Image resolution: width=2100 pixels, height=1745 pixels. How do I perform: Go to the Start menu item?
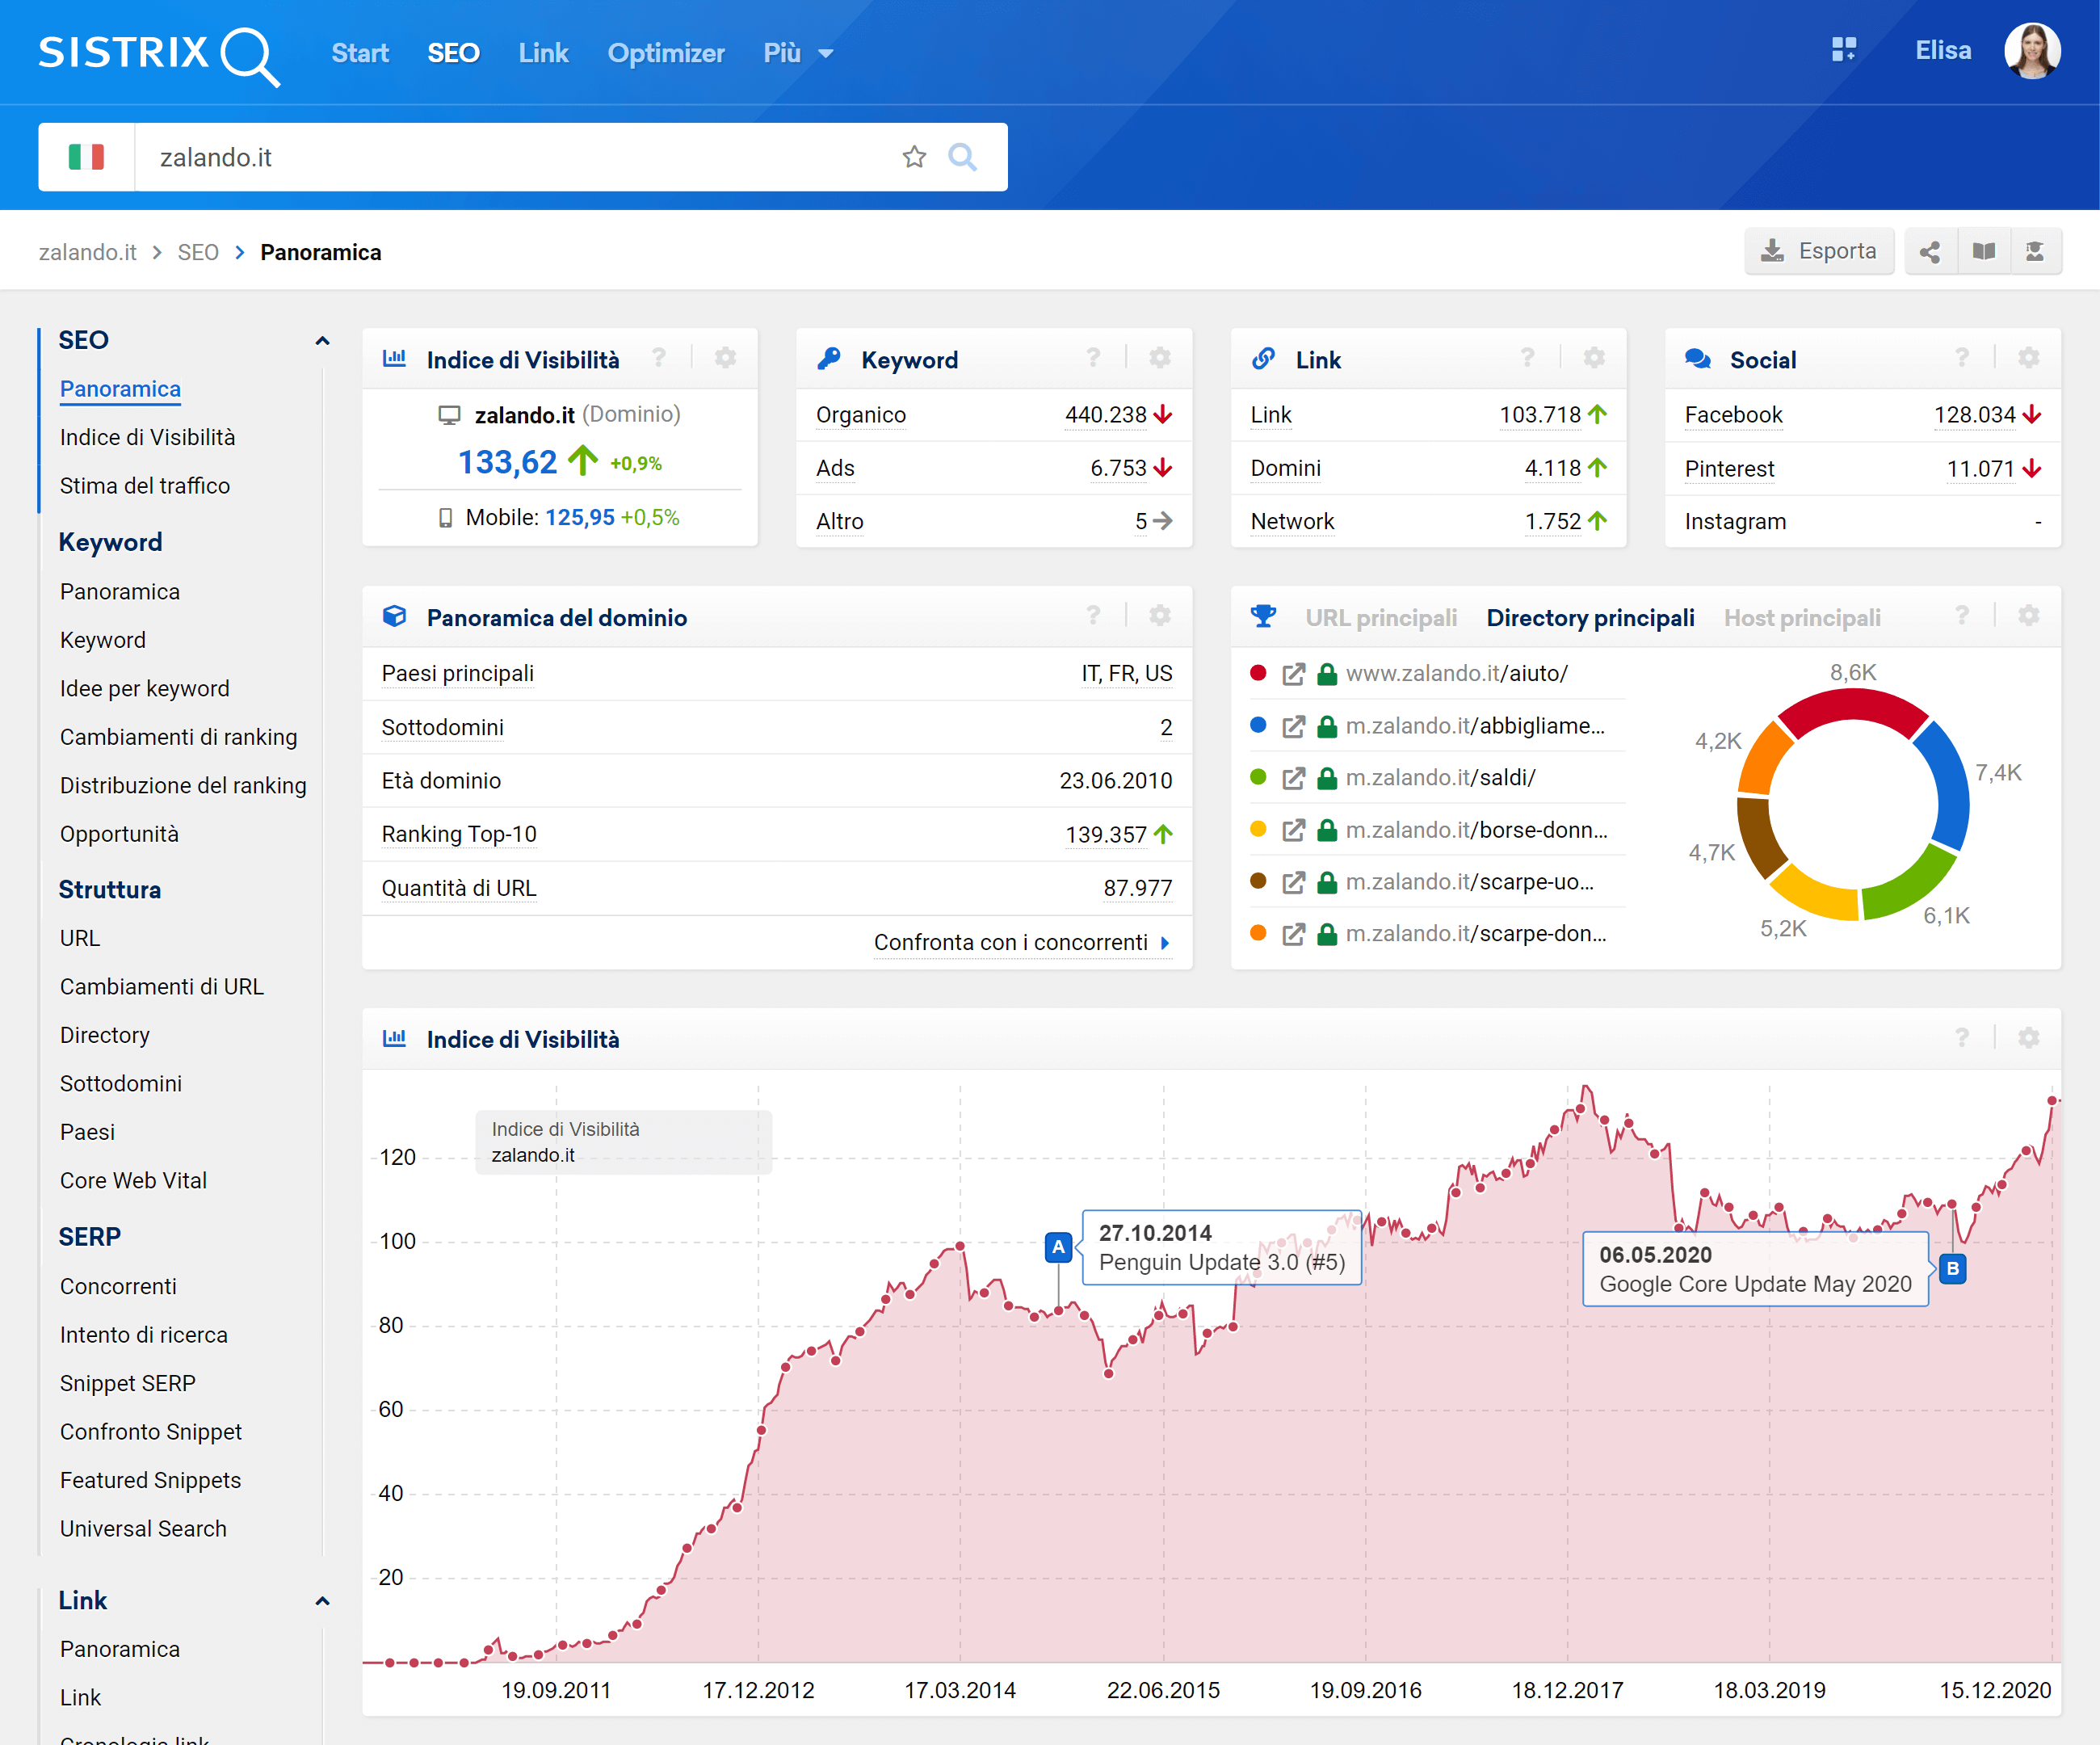[360, 53]
